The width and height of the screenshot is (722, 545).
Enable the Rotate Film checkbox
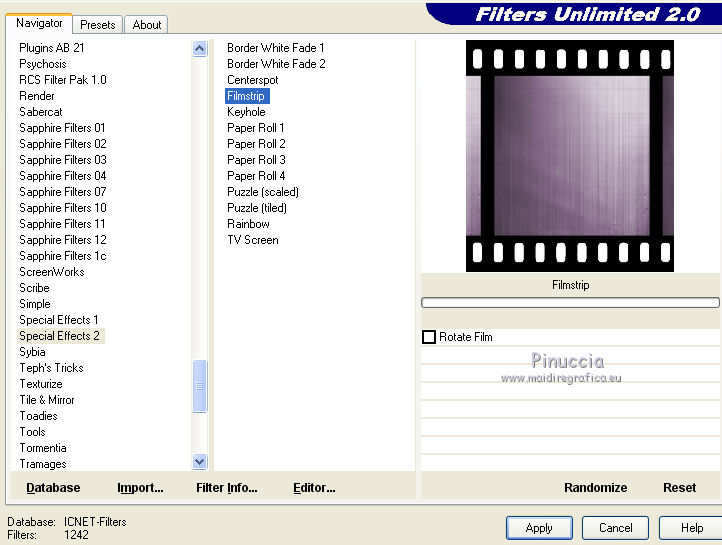click(429, 337)
